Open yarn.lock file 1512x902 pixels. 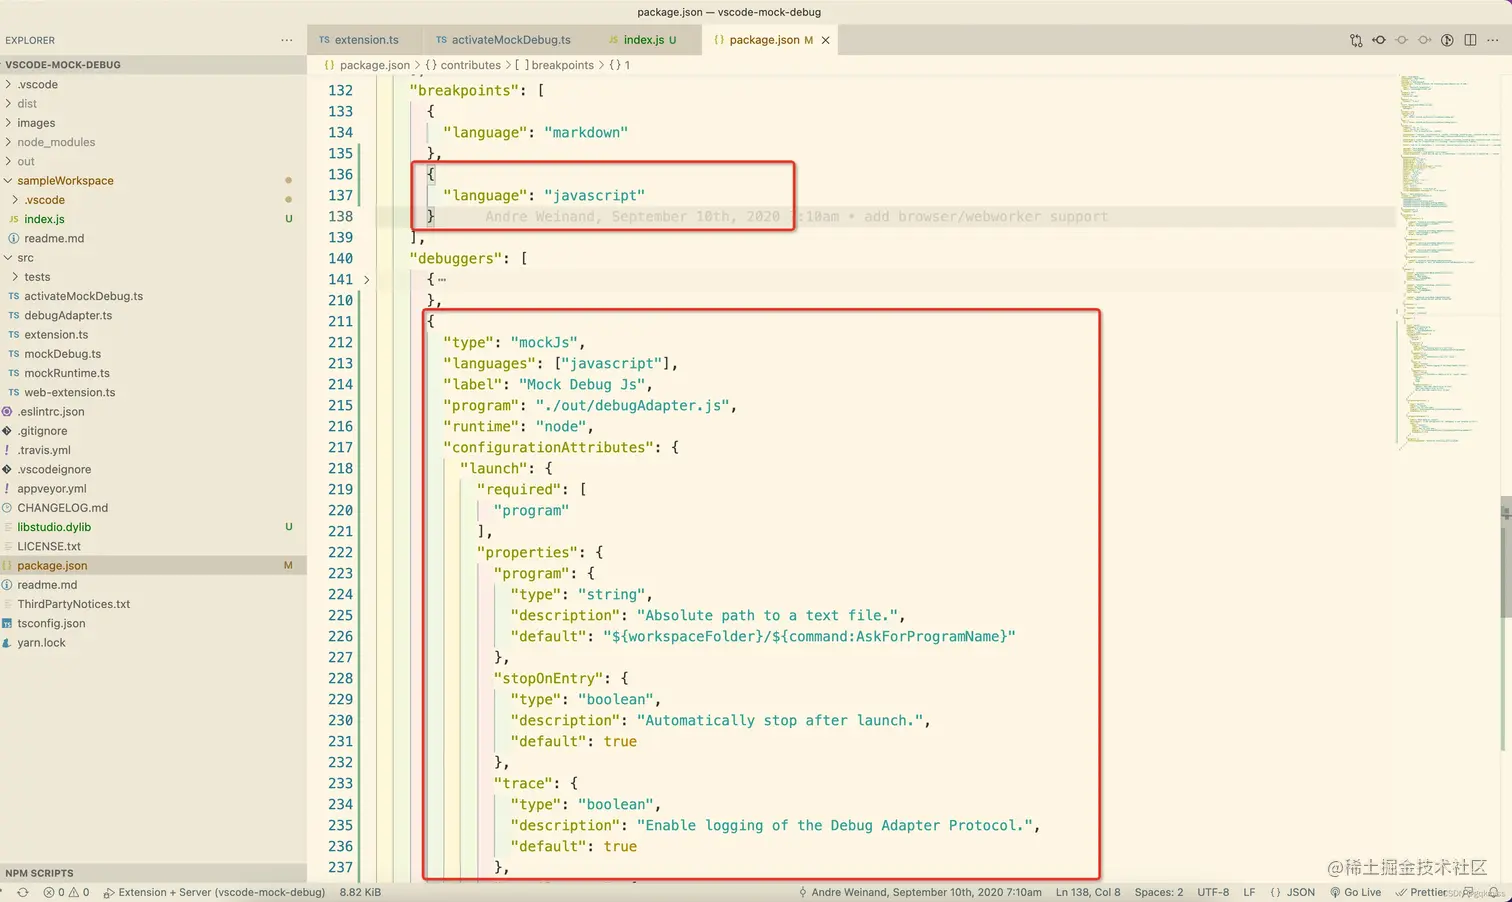pyautogui.click(x=153, y=643)
